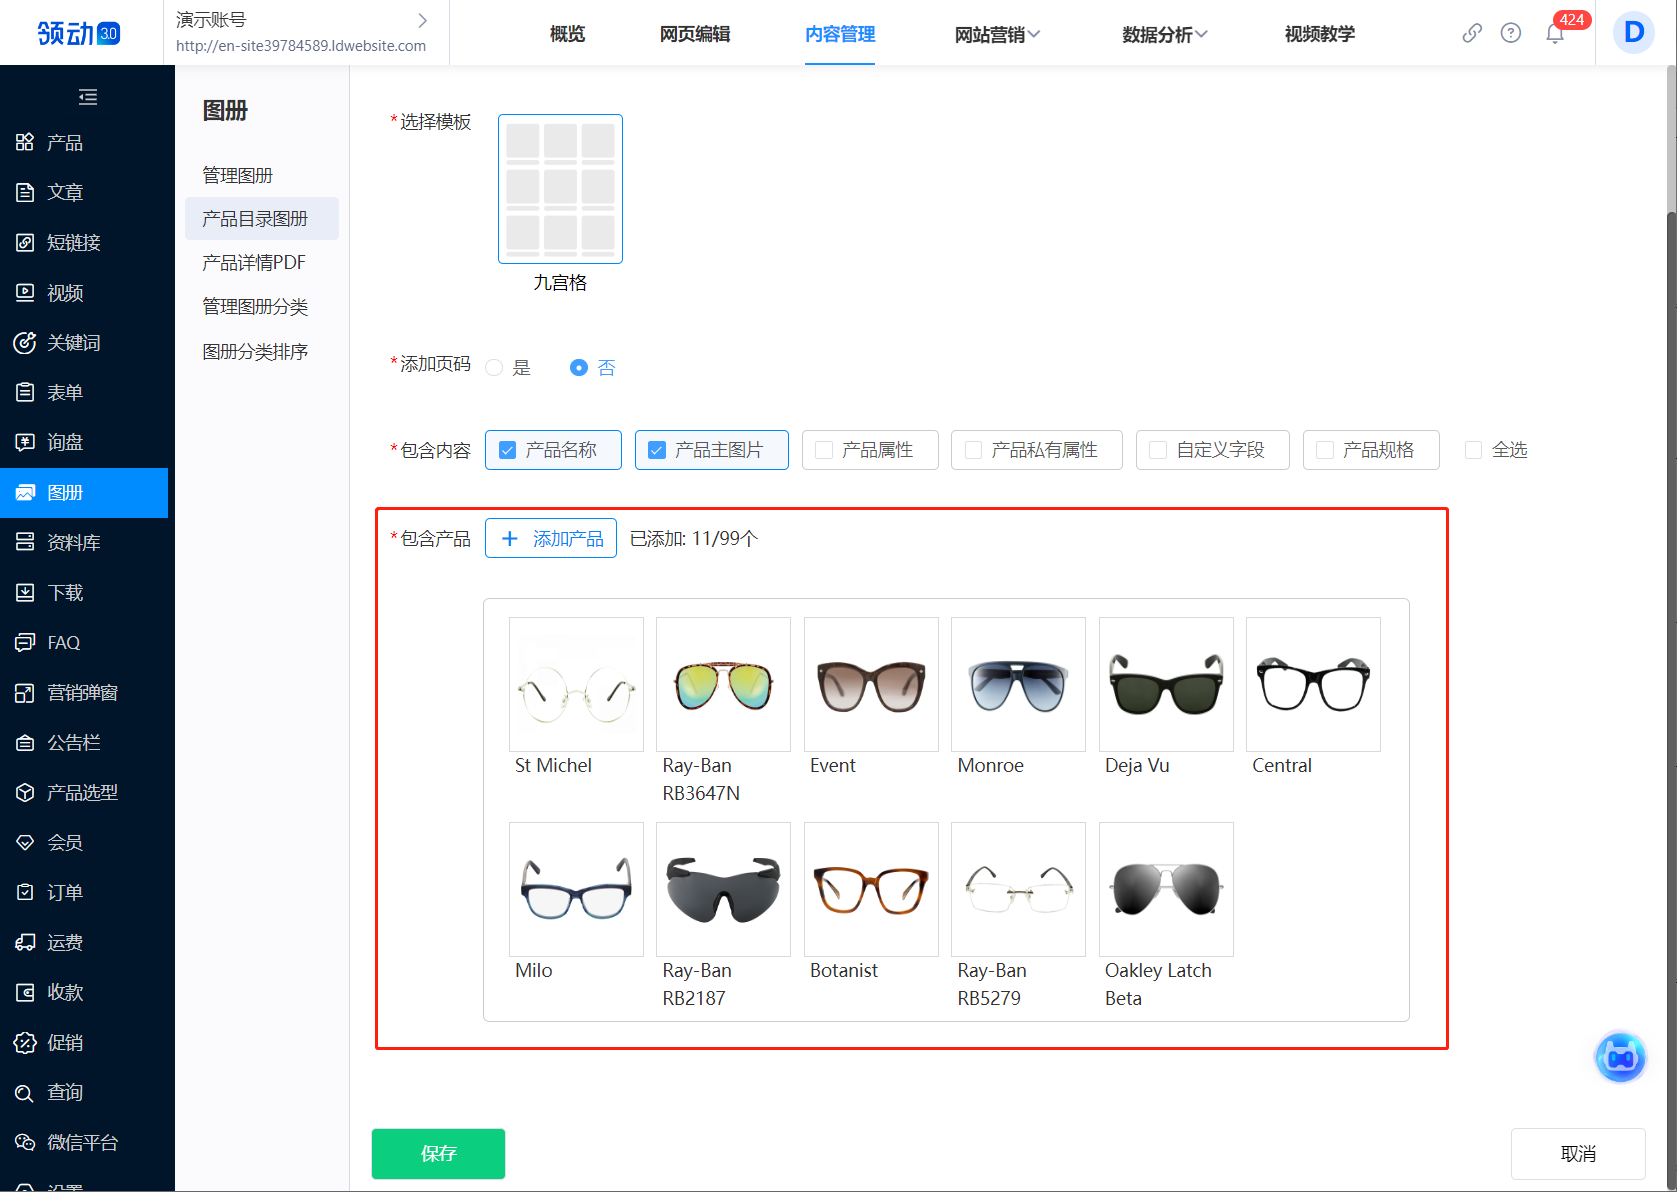Click the user avatar D icon
Screen dimensions: 1677x1192
click(x=1633, y=33)
